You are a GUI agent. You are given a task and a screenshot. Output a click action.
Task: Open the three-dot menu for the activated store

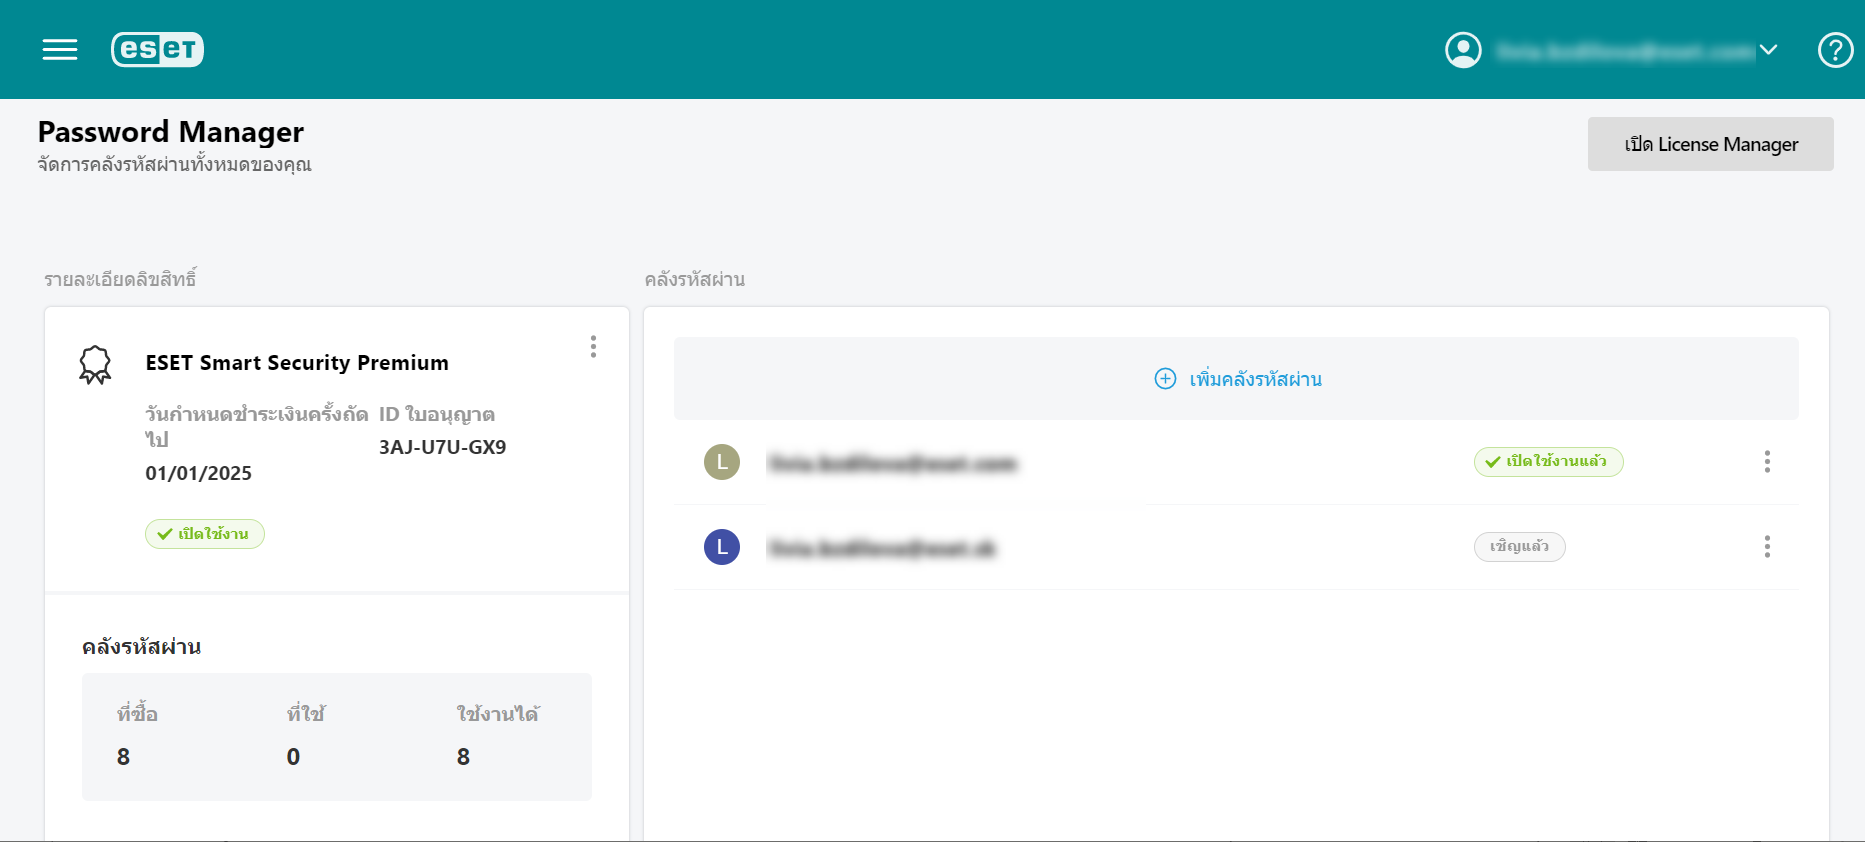click(1767, 461)
